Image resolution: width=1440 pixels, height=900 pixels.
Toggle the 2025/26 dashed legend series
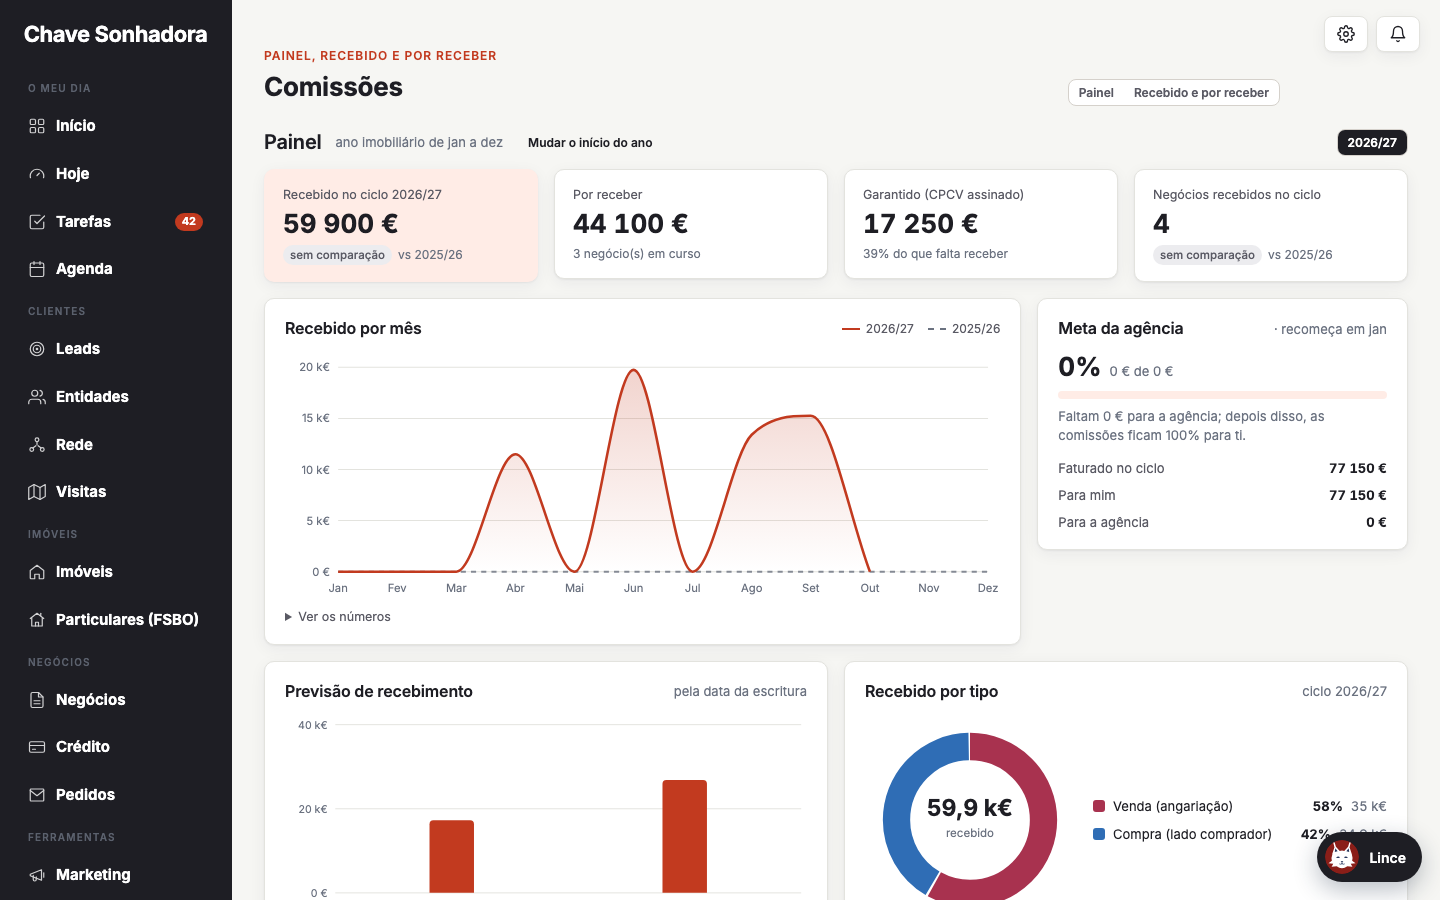tap(964, 329)
